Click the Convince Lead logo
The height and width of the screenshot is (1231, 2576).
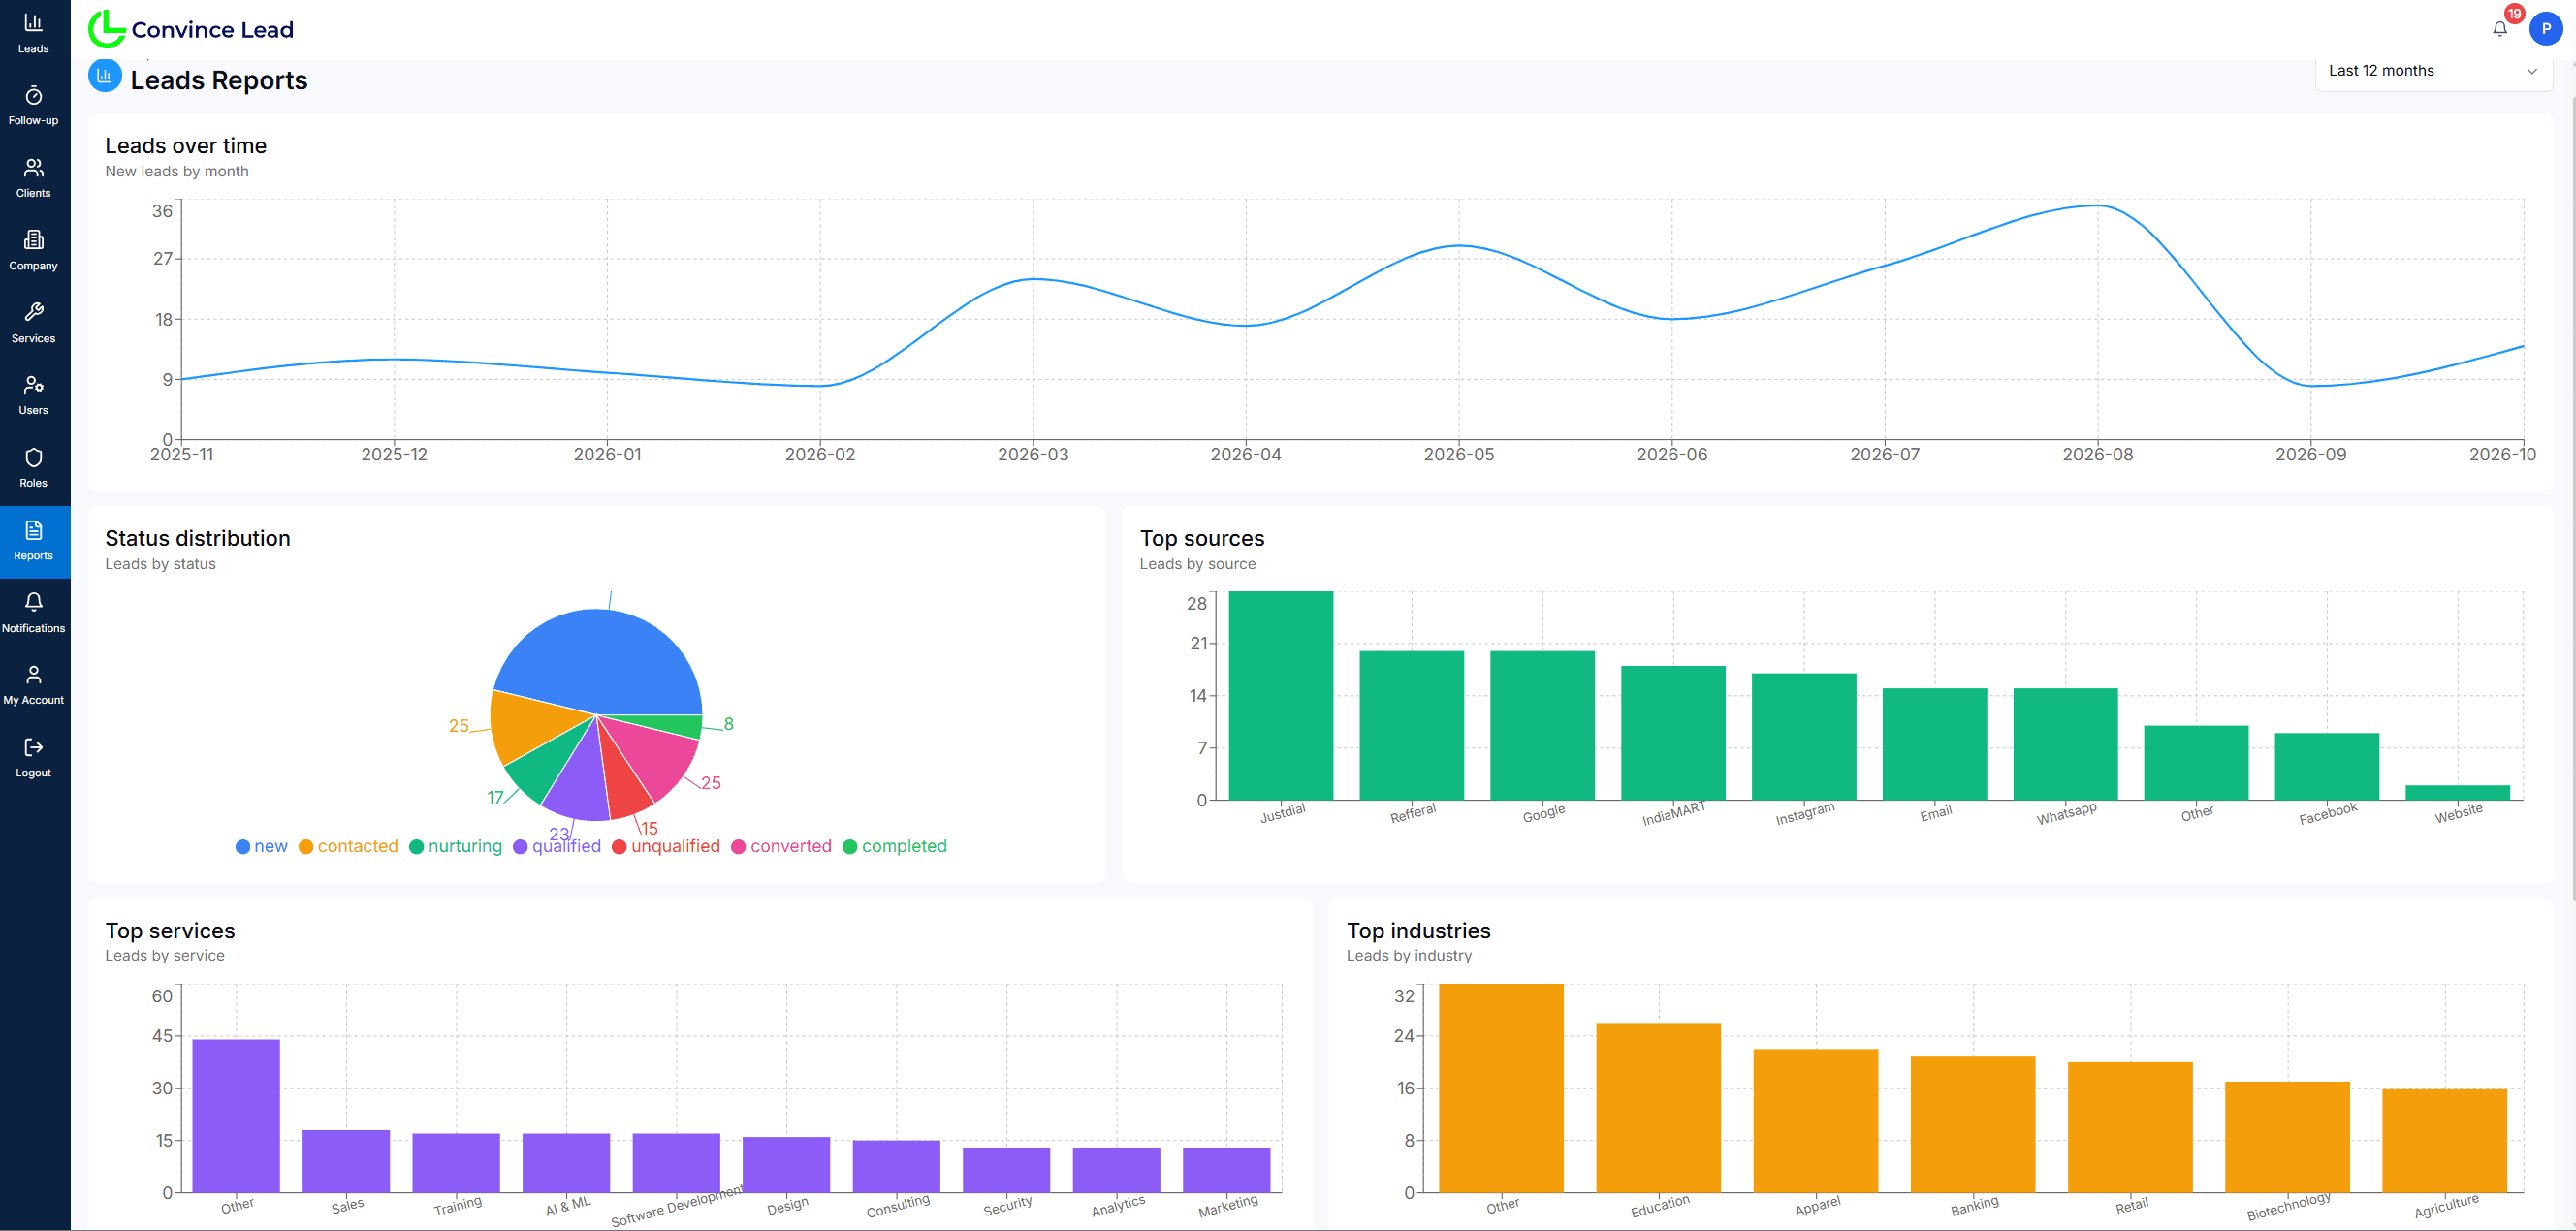point(192,29)
